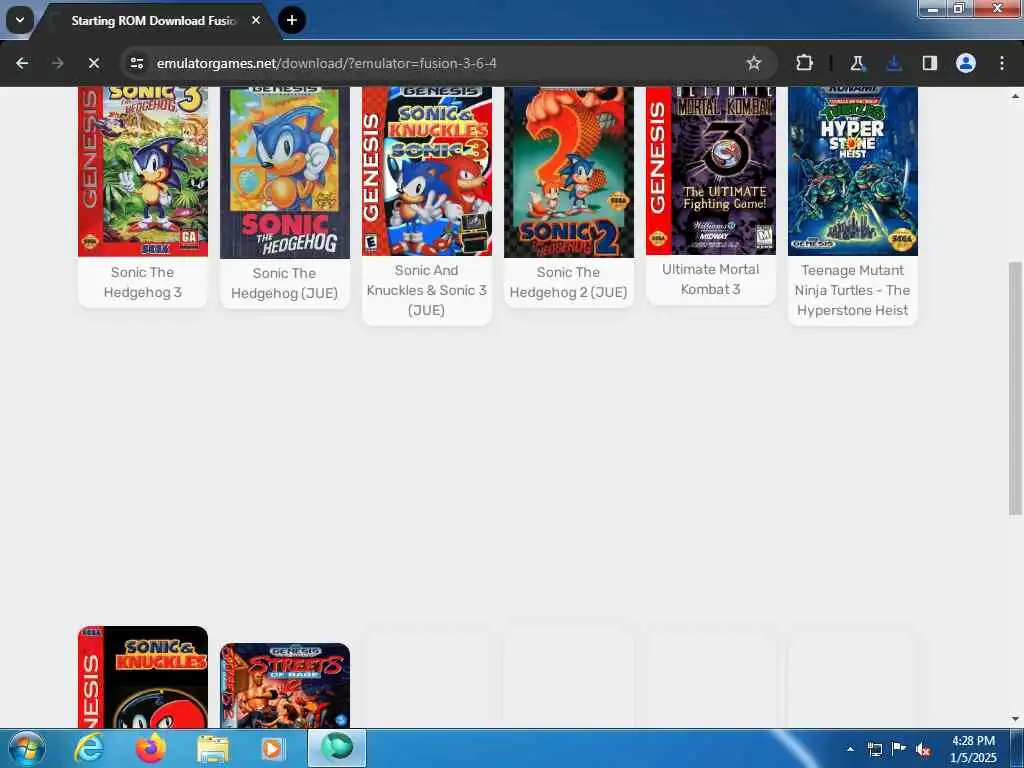Show hidden system tray icons
Image resolution: width=1024 pixels, height=768 pixels.
tap(850, 749)
